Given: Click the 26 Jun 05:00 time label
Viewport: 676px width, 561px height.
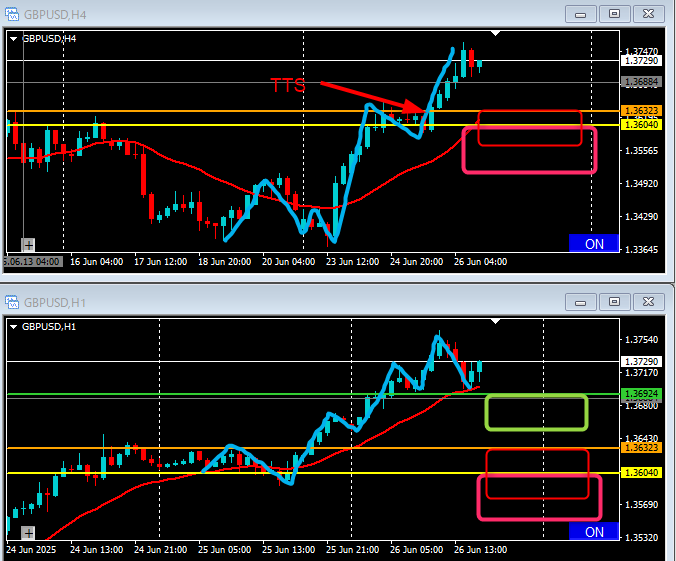Looking at the screenshot, I should pyautogui.click(x=416, y=550).
